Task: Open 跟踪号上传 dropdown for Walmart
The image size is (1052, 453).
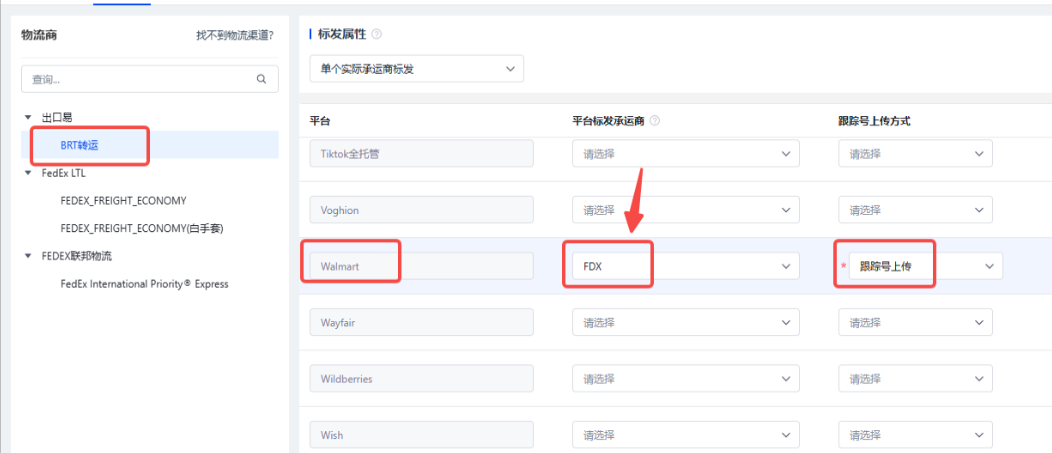Action: point(926,266)
